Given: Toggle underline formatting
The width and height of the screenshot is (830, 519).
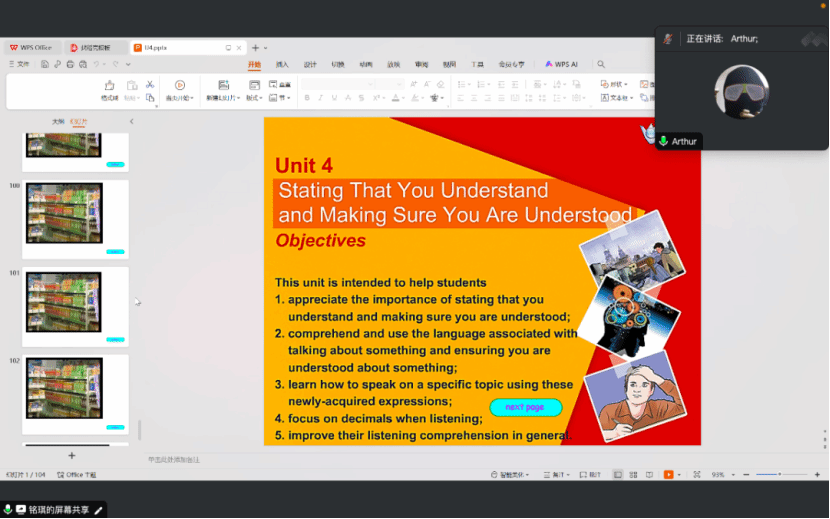Looking at the screenshot, I should pos(334,98).
